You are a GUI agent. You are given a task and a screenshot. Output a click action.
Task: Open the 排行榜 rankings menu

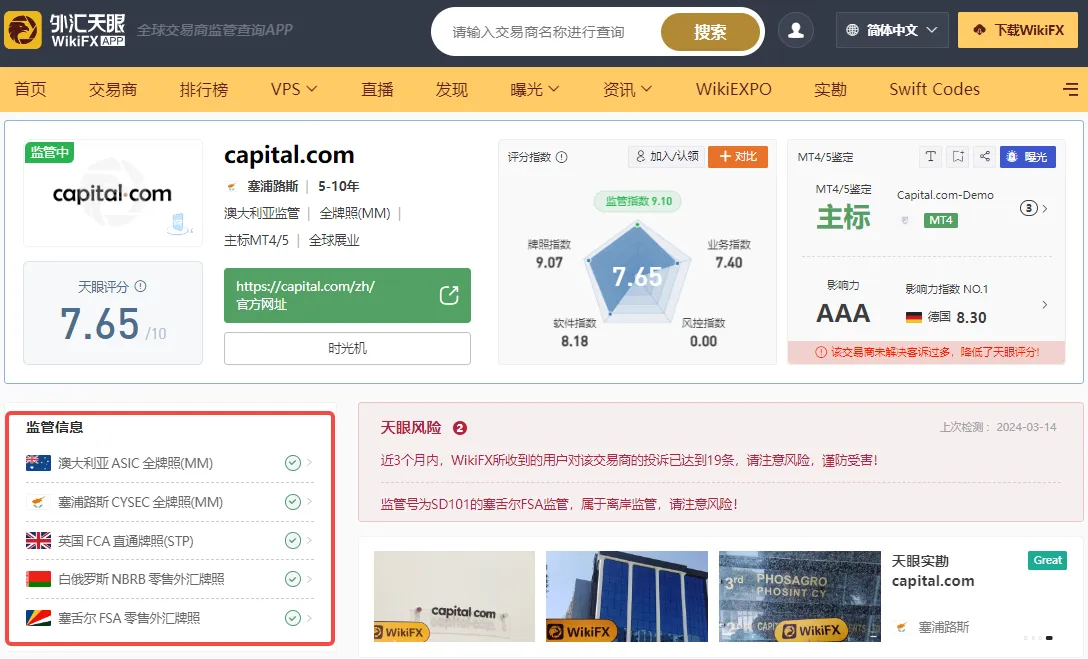203,89
